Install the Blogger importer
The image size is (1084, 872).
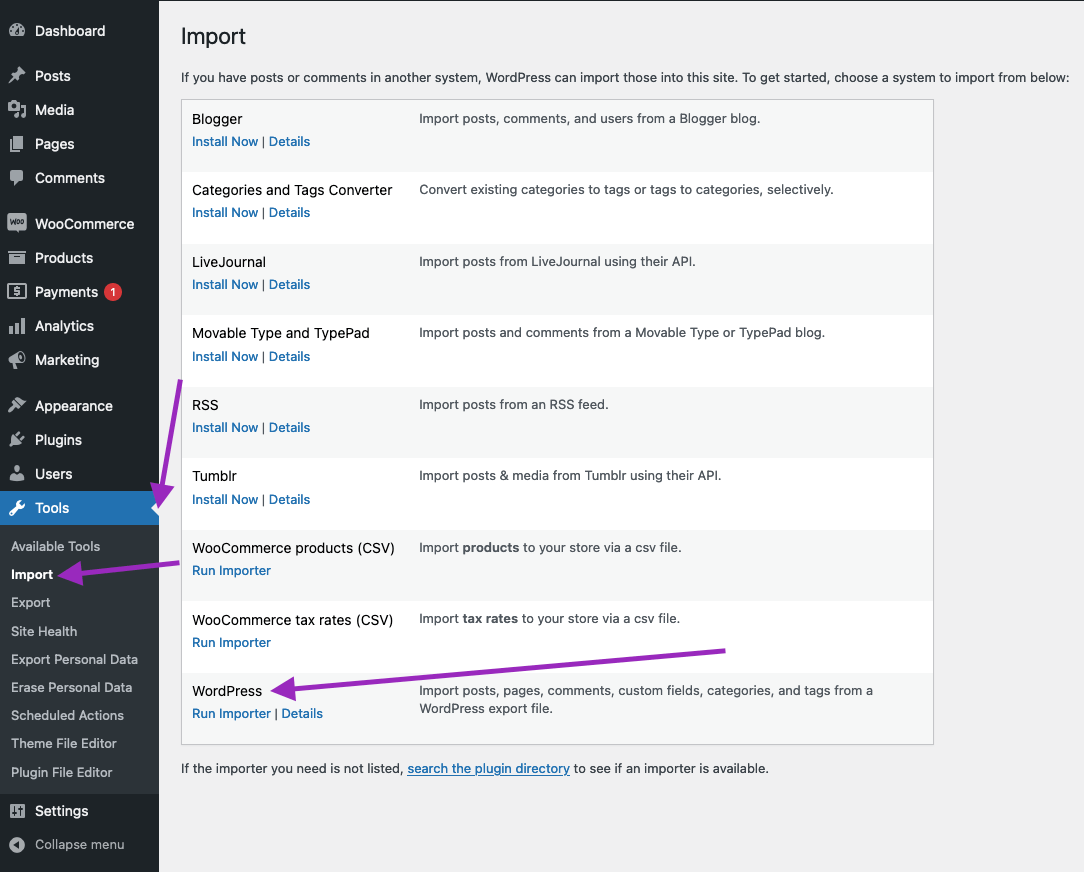225,141
